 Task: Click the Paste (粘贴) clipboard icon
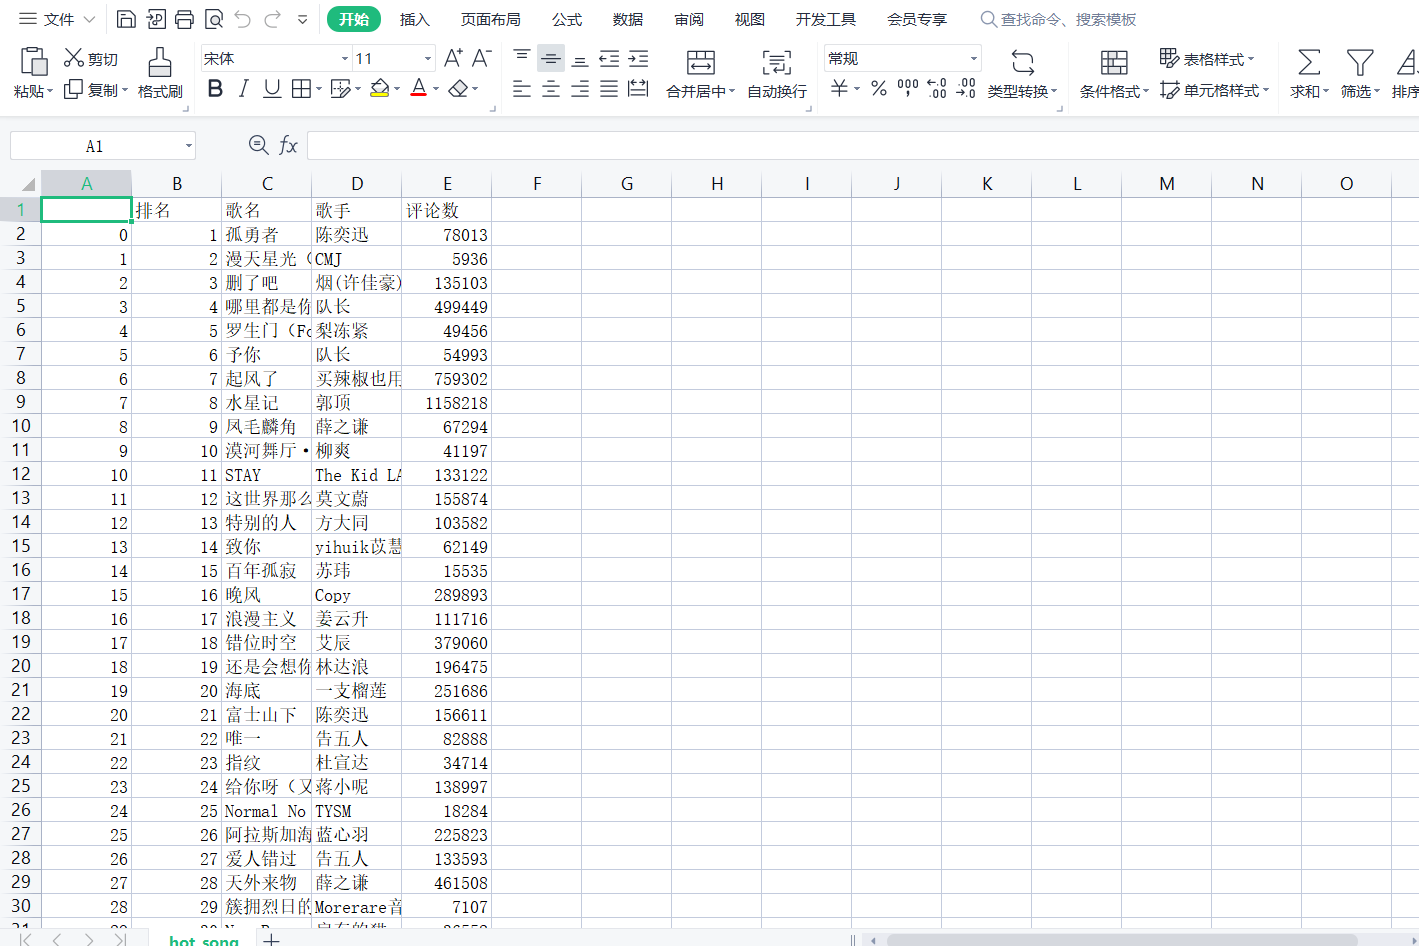[34, 62]
